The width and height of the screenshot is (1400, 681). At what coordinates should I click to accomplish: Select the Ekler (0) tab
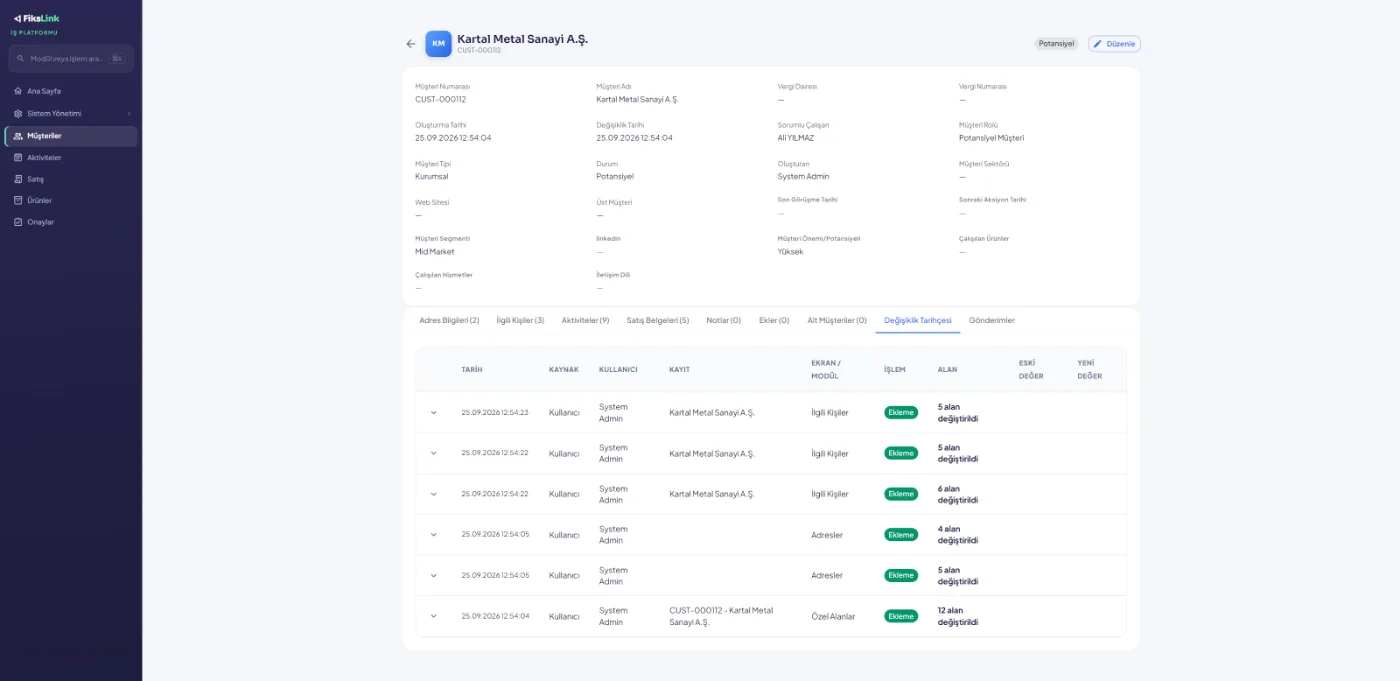pos(774,320)
